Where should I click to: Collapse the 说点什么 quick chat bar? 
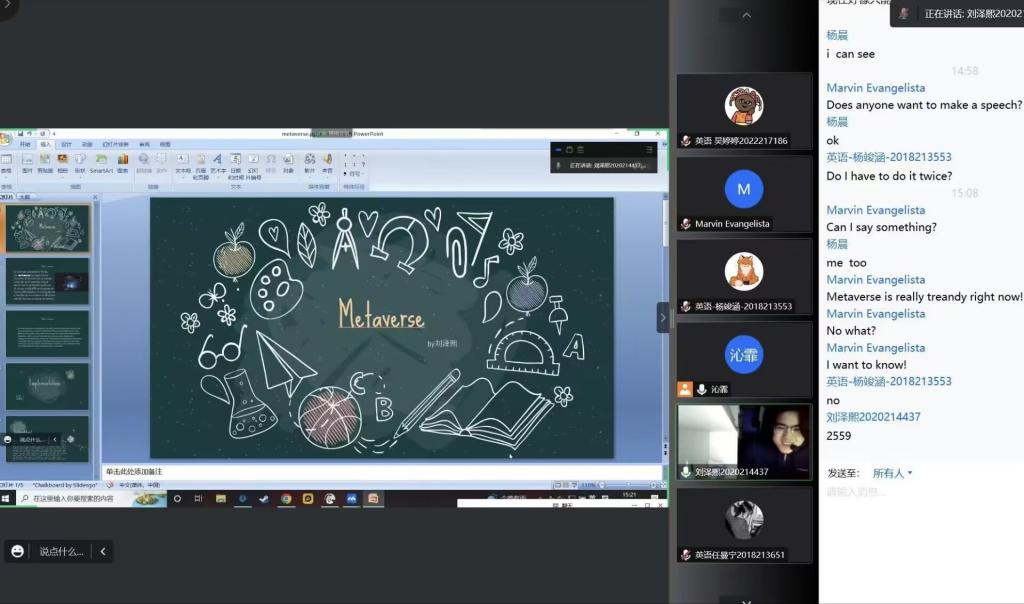tap(102, 551)
